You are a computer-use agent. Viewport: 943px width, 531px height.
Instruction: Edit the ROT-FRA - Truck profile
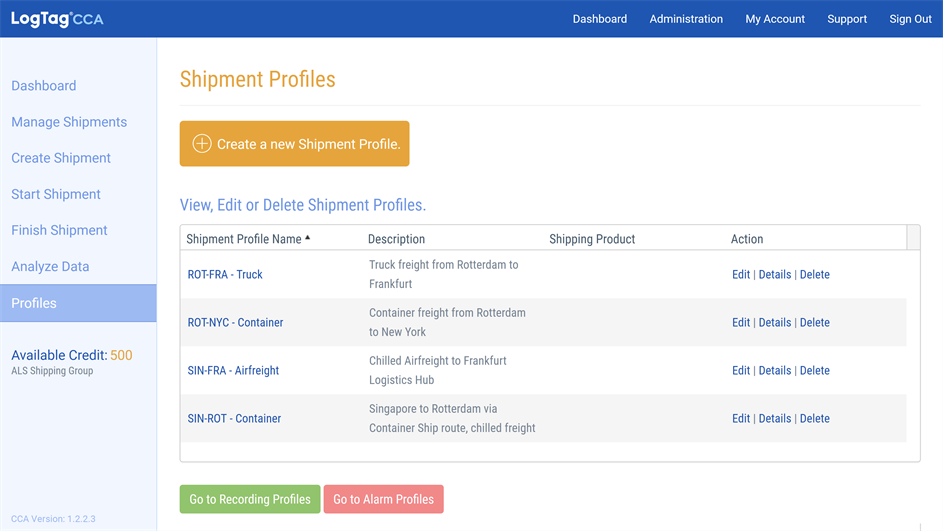(741, 274)
